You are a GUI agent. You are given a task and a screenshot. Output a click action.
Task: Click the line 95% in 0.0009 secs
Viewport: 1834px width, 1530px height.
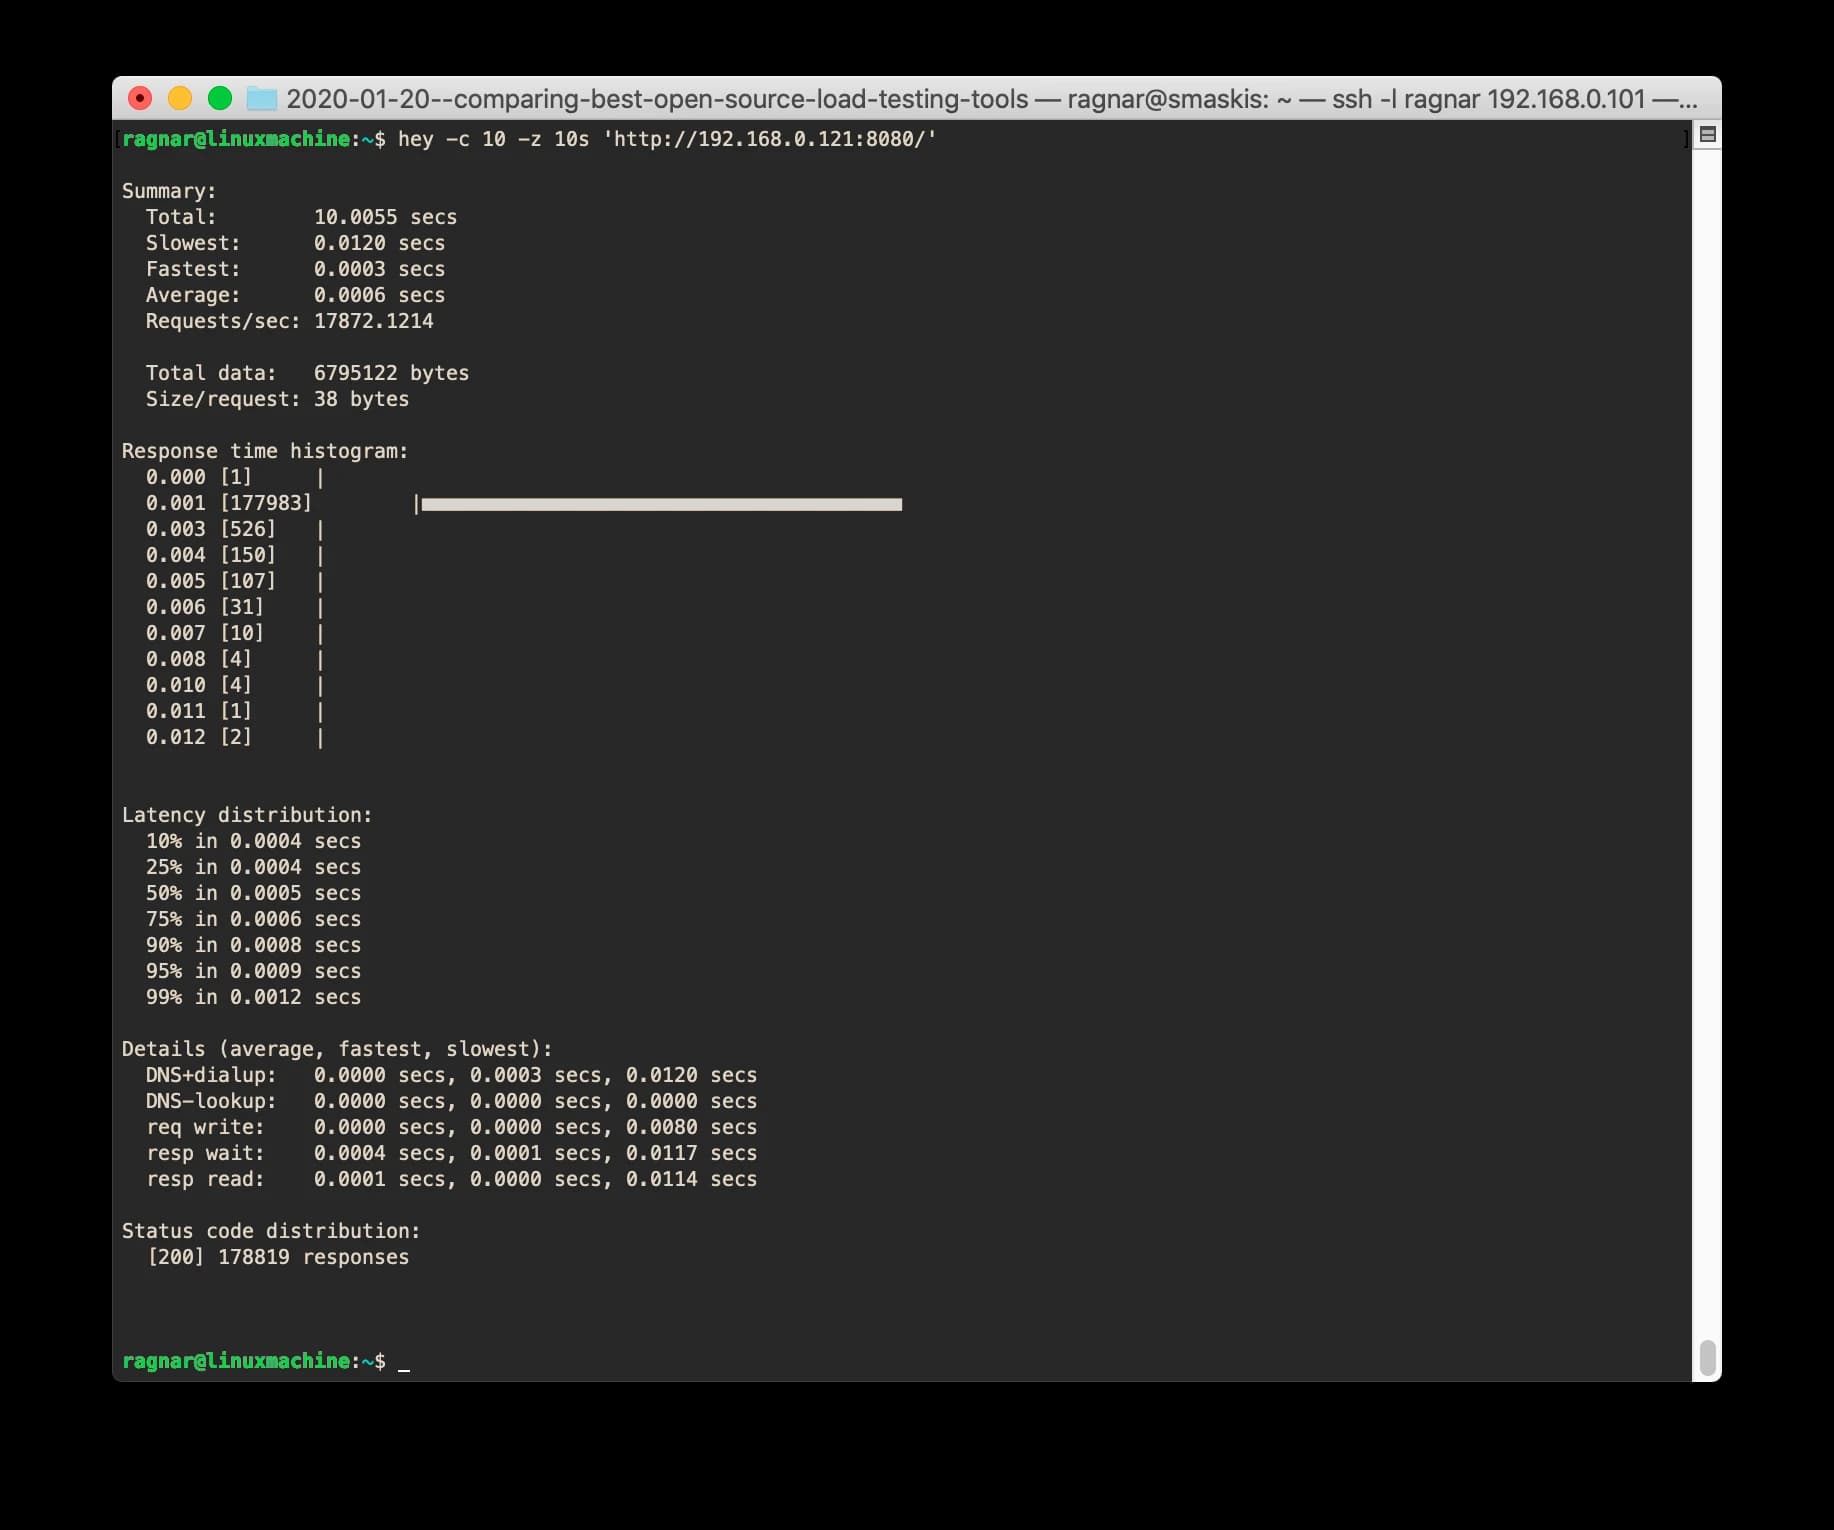pos(253,971)
